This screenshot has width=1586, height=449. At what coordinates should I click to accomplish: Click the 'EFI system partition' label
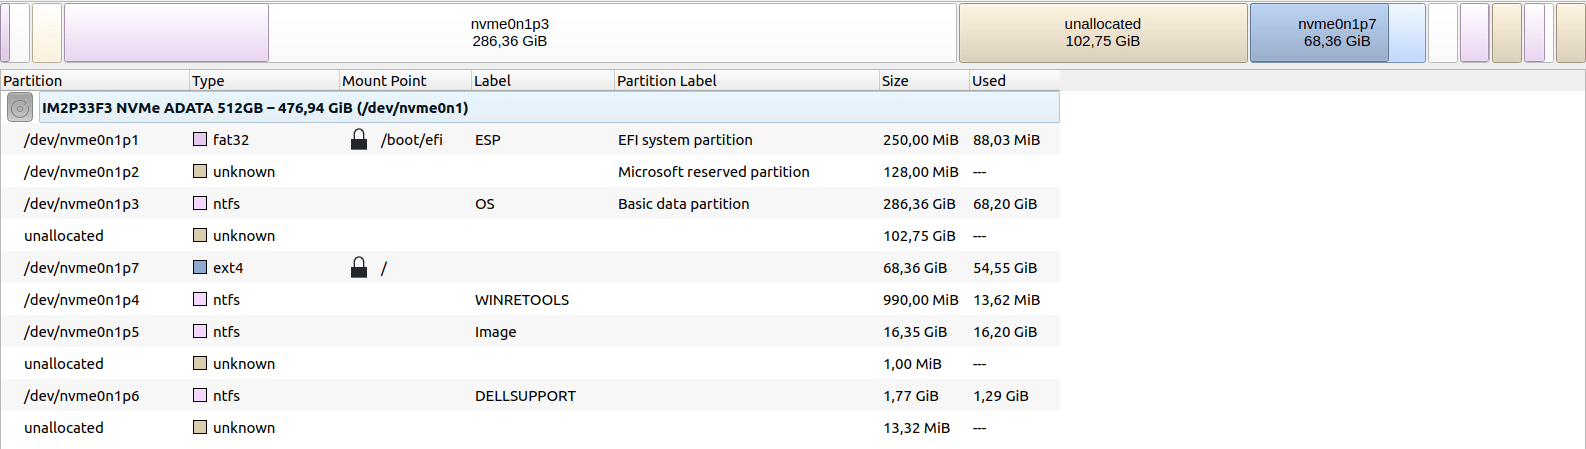pyautogui.click(x=685, y=140)
